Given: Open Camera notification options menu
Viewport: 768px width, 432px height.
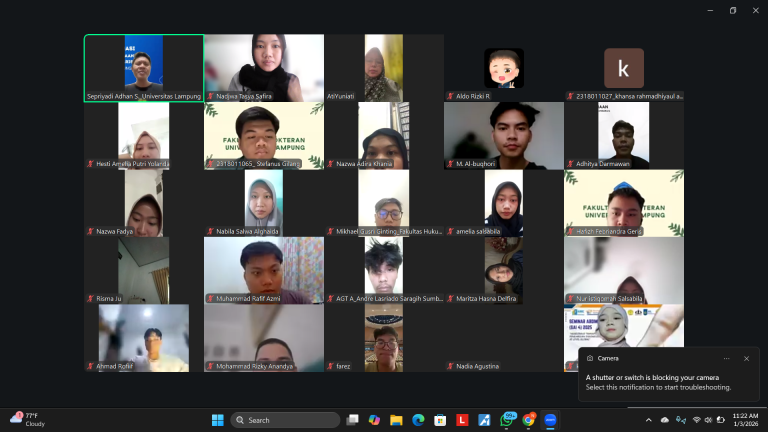Looking at the screenshot, I should 726,359.
